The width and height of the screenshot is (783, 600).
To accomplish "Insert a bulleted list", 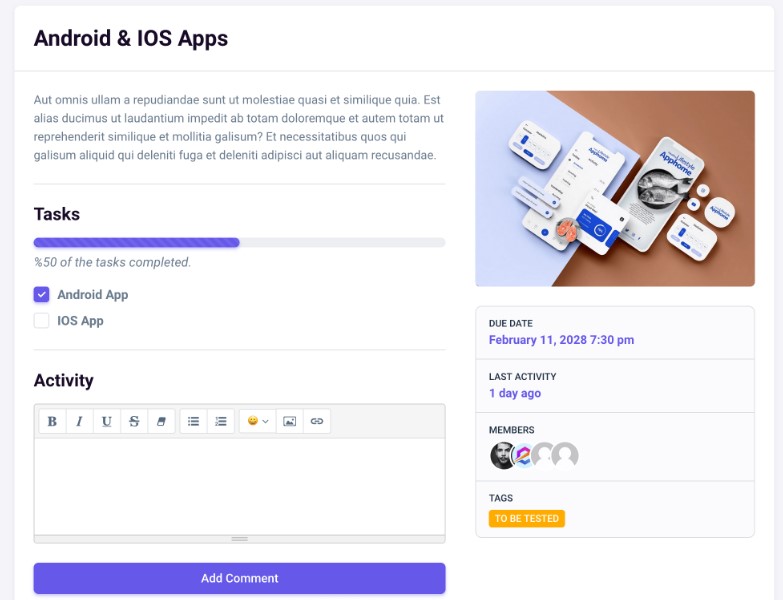I will (x=194, y=421).
